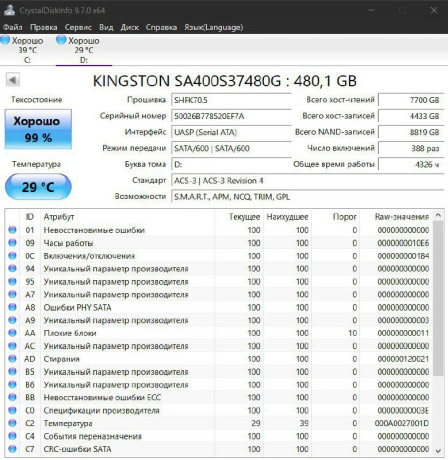Open the Файл menu
This screenshot has height=460, width=448.
pyautogui.click(x=13, y=27)
